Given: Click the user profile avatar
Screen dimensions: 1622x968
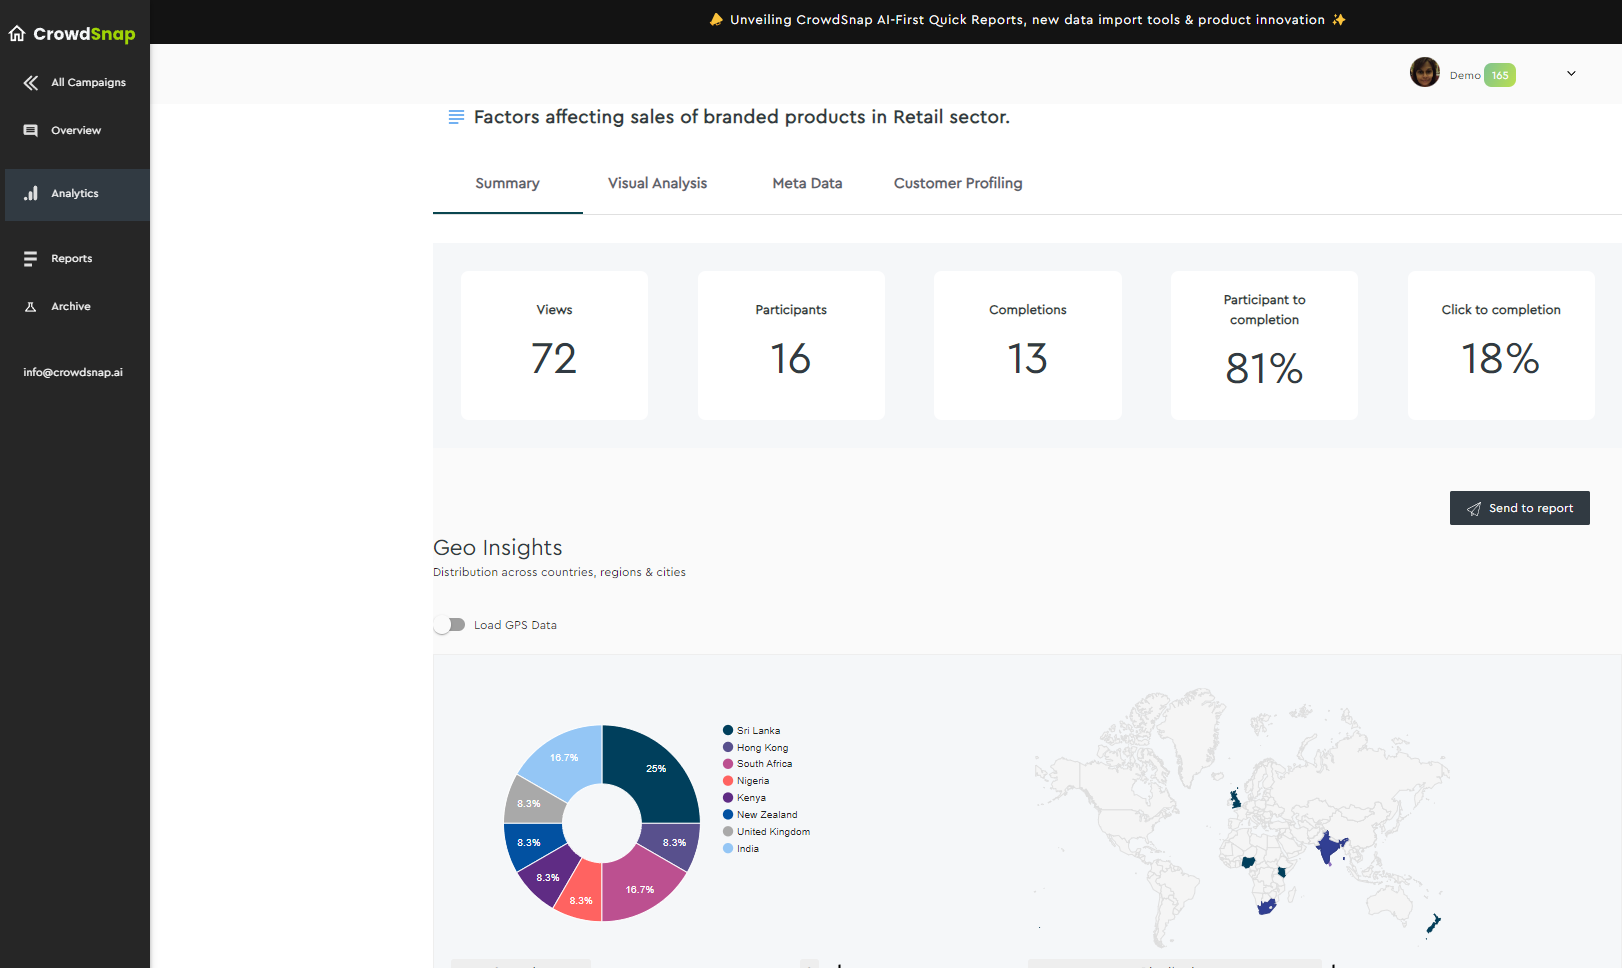Looking at the screenshot, I should tap(1425, 72).
